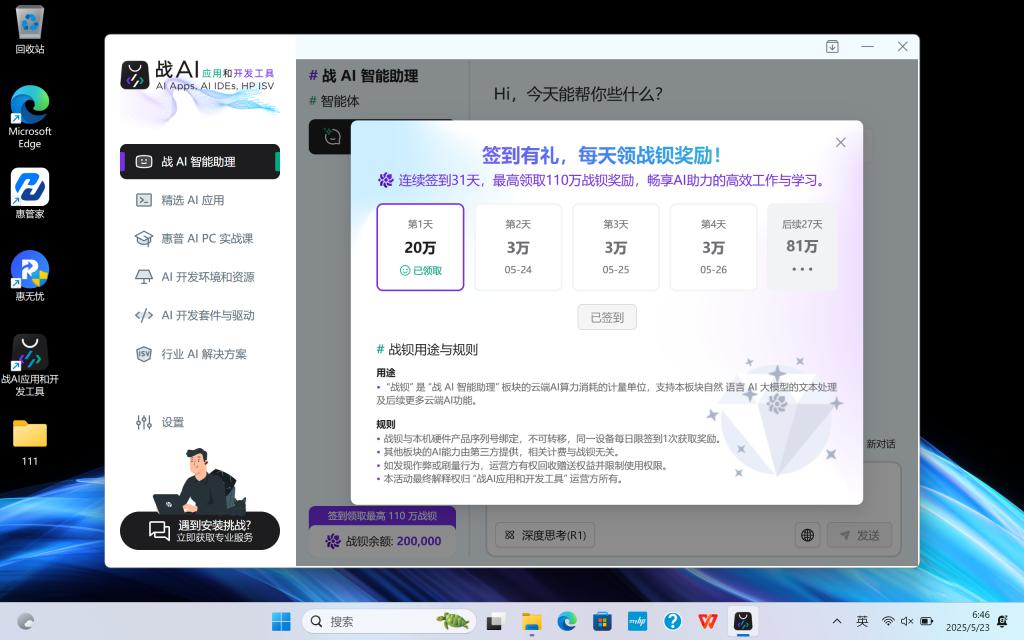Click the 战钡用途与规则 heading

click(x=427, y=349)
